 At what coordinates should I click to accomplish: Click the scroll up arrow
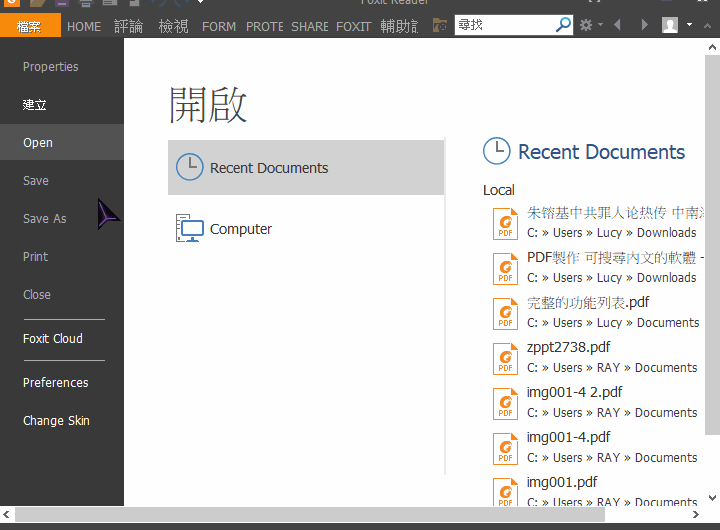click(712, 47)
